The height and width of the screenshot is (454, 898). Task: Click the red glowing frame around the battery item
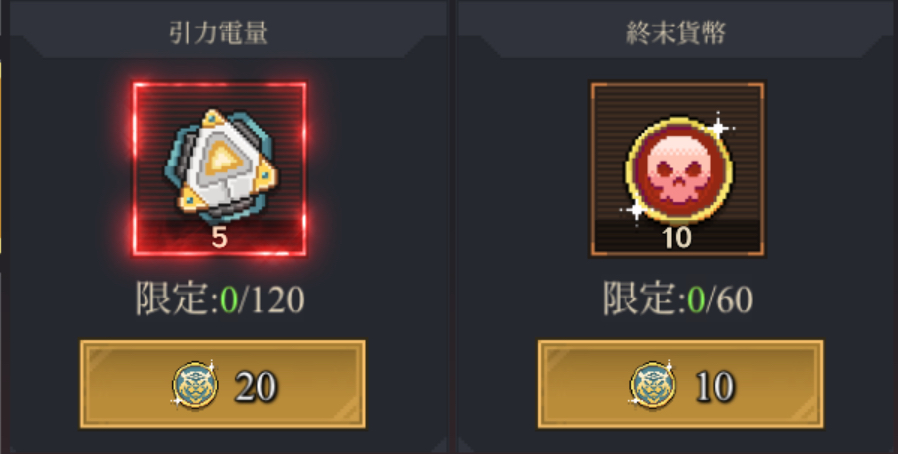pos(219,169)
